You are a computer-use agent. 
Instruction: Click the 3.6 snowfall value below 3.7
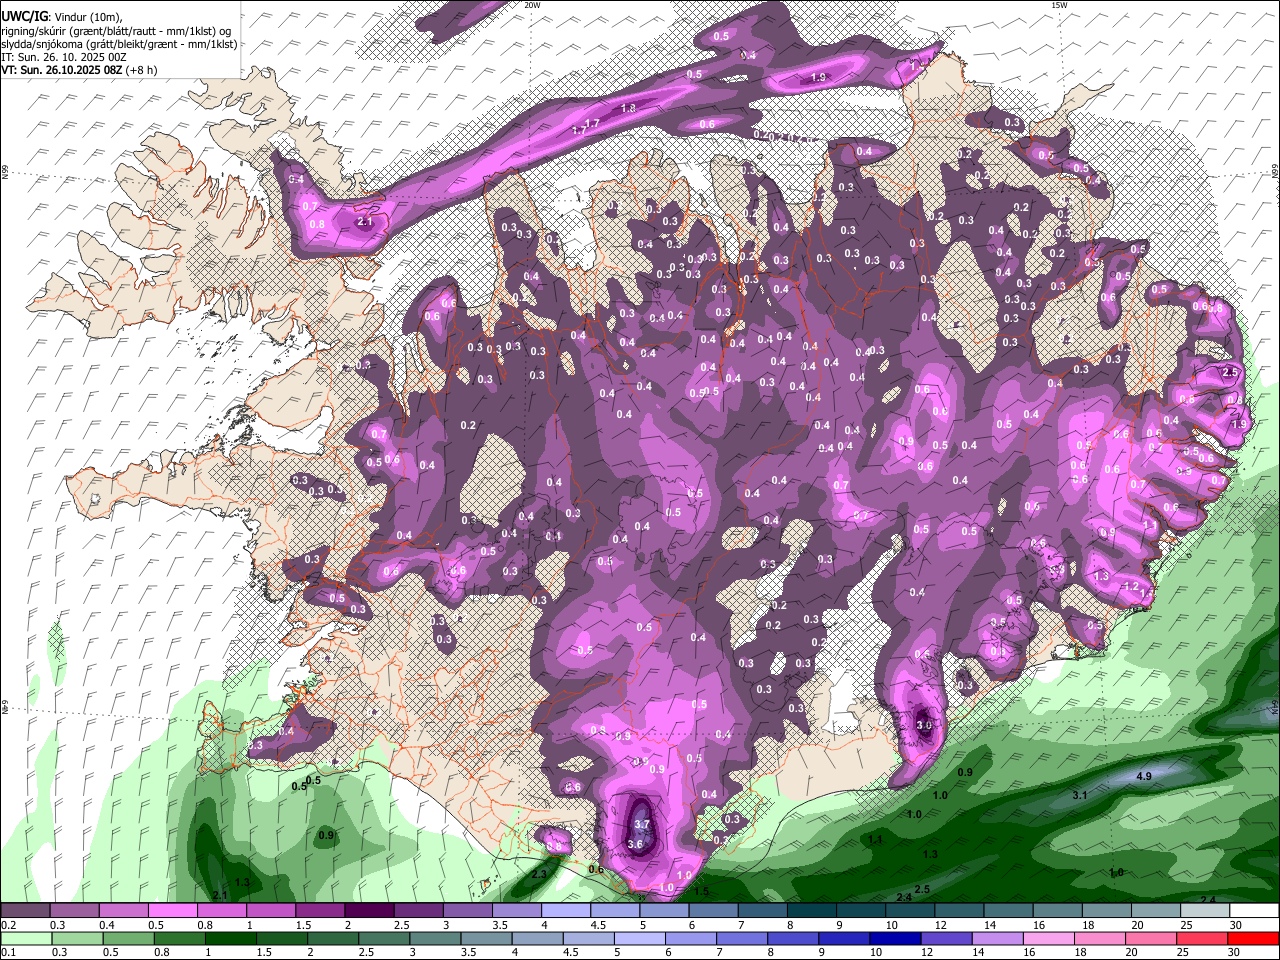[x=635, y=844]
